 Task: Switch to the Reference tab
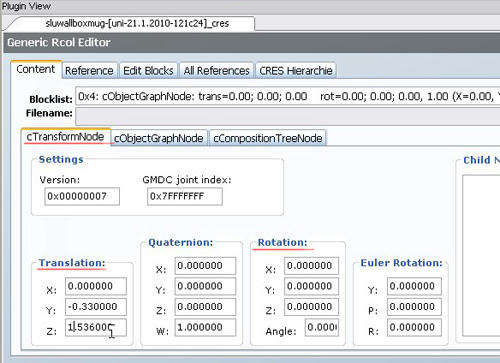click(89, 71)
